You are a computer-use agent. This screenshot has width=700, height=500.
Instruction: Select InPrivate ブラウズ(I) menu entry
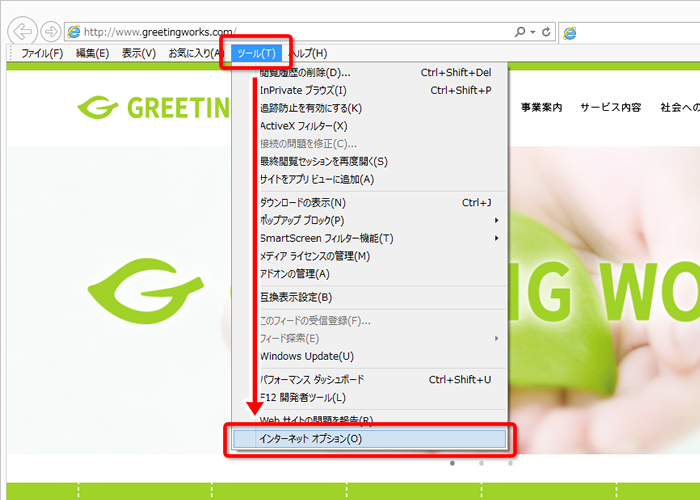(x=303, y=90)
